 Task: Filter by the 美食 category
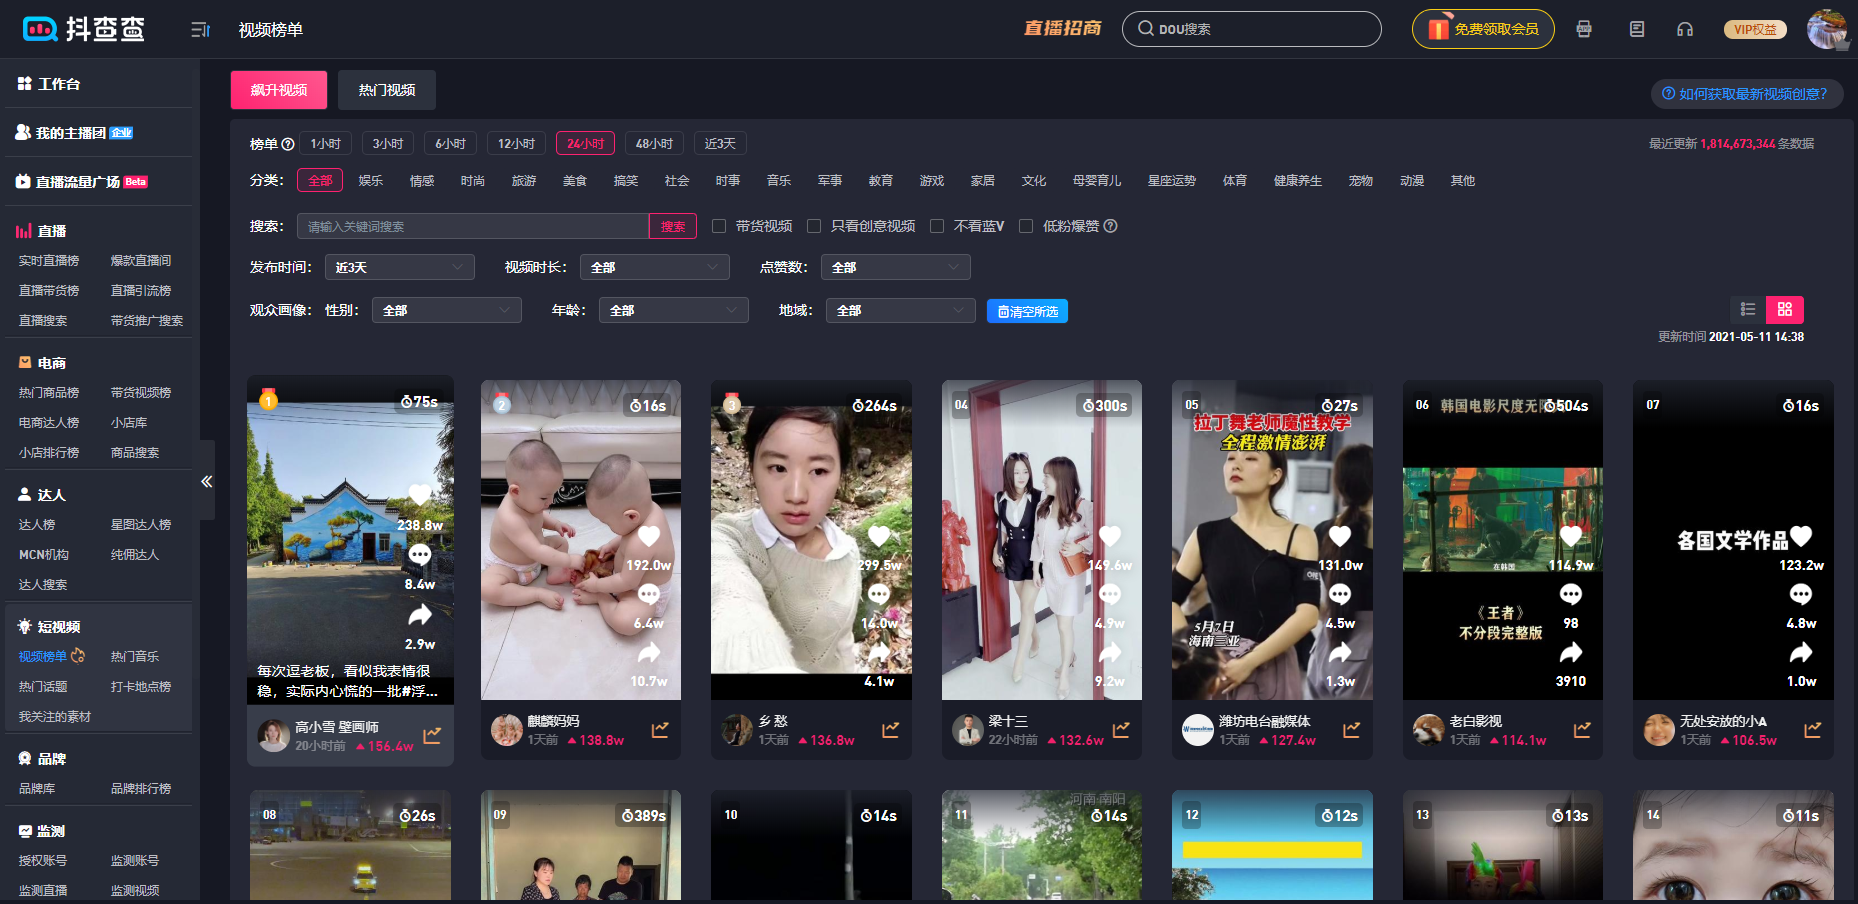point(575,181)
